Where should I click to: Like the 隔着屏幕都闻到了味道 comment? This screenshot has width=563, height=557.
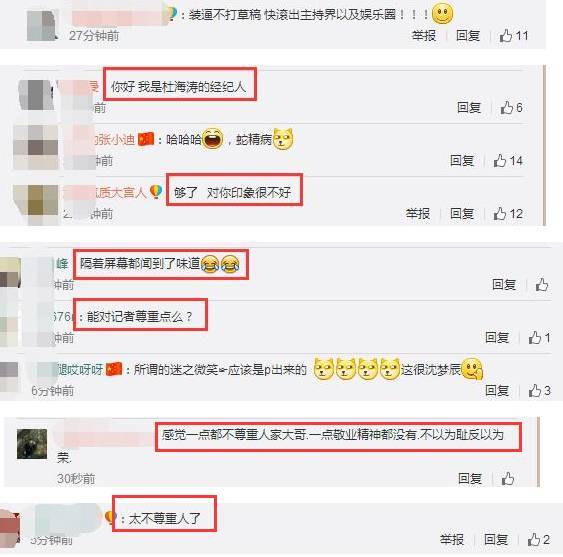click(x=542, y=284)
